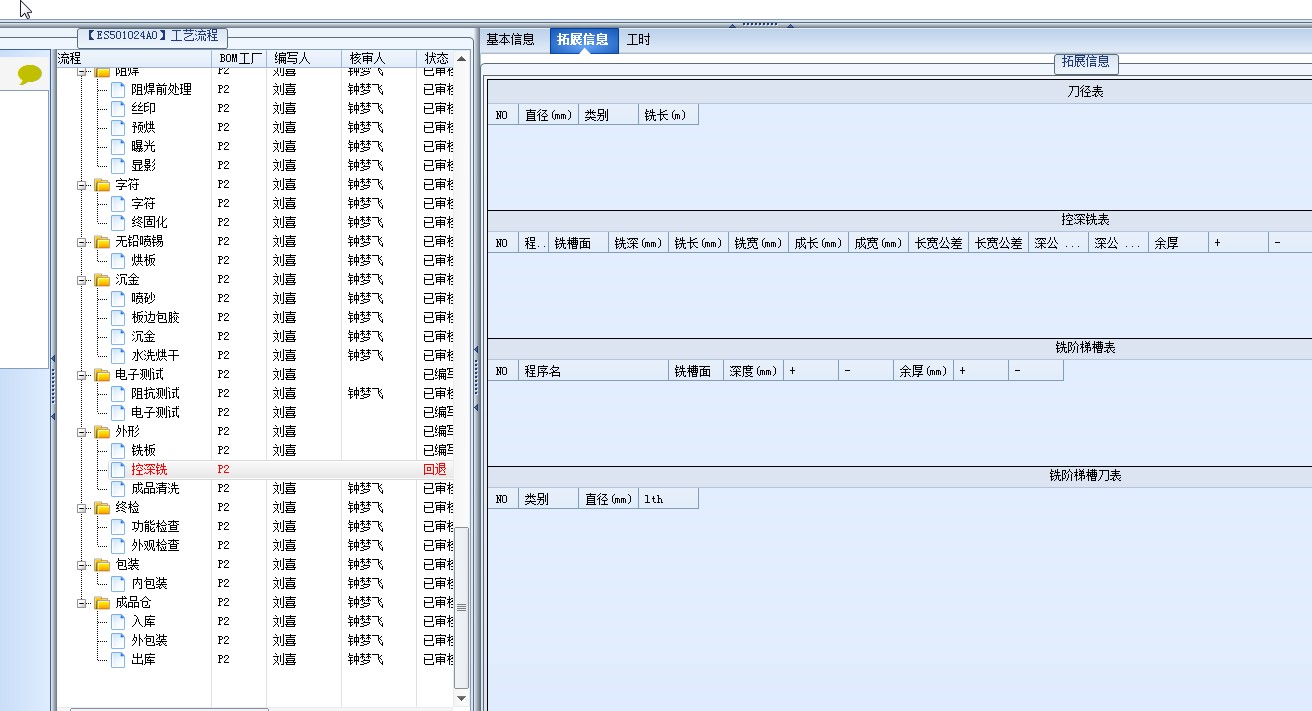This screenshot has height=711, width=1312.
Task: Click the red 回退 status cell
Action: click(435, 469)
